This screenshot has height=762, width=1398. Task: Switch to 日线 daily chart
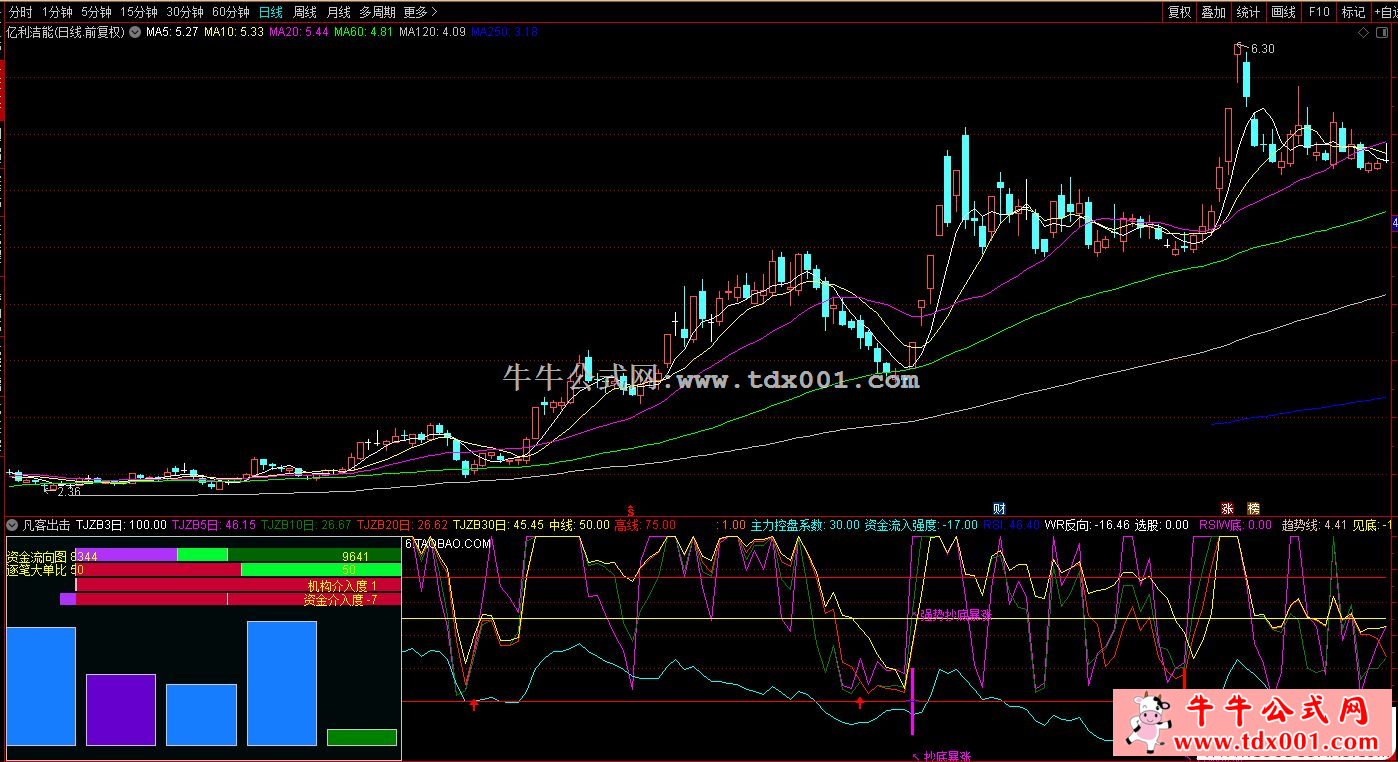click(x=270, y=12)
